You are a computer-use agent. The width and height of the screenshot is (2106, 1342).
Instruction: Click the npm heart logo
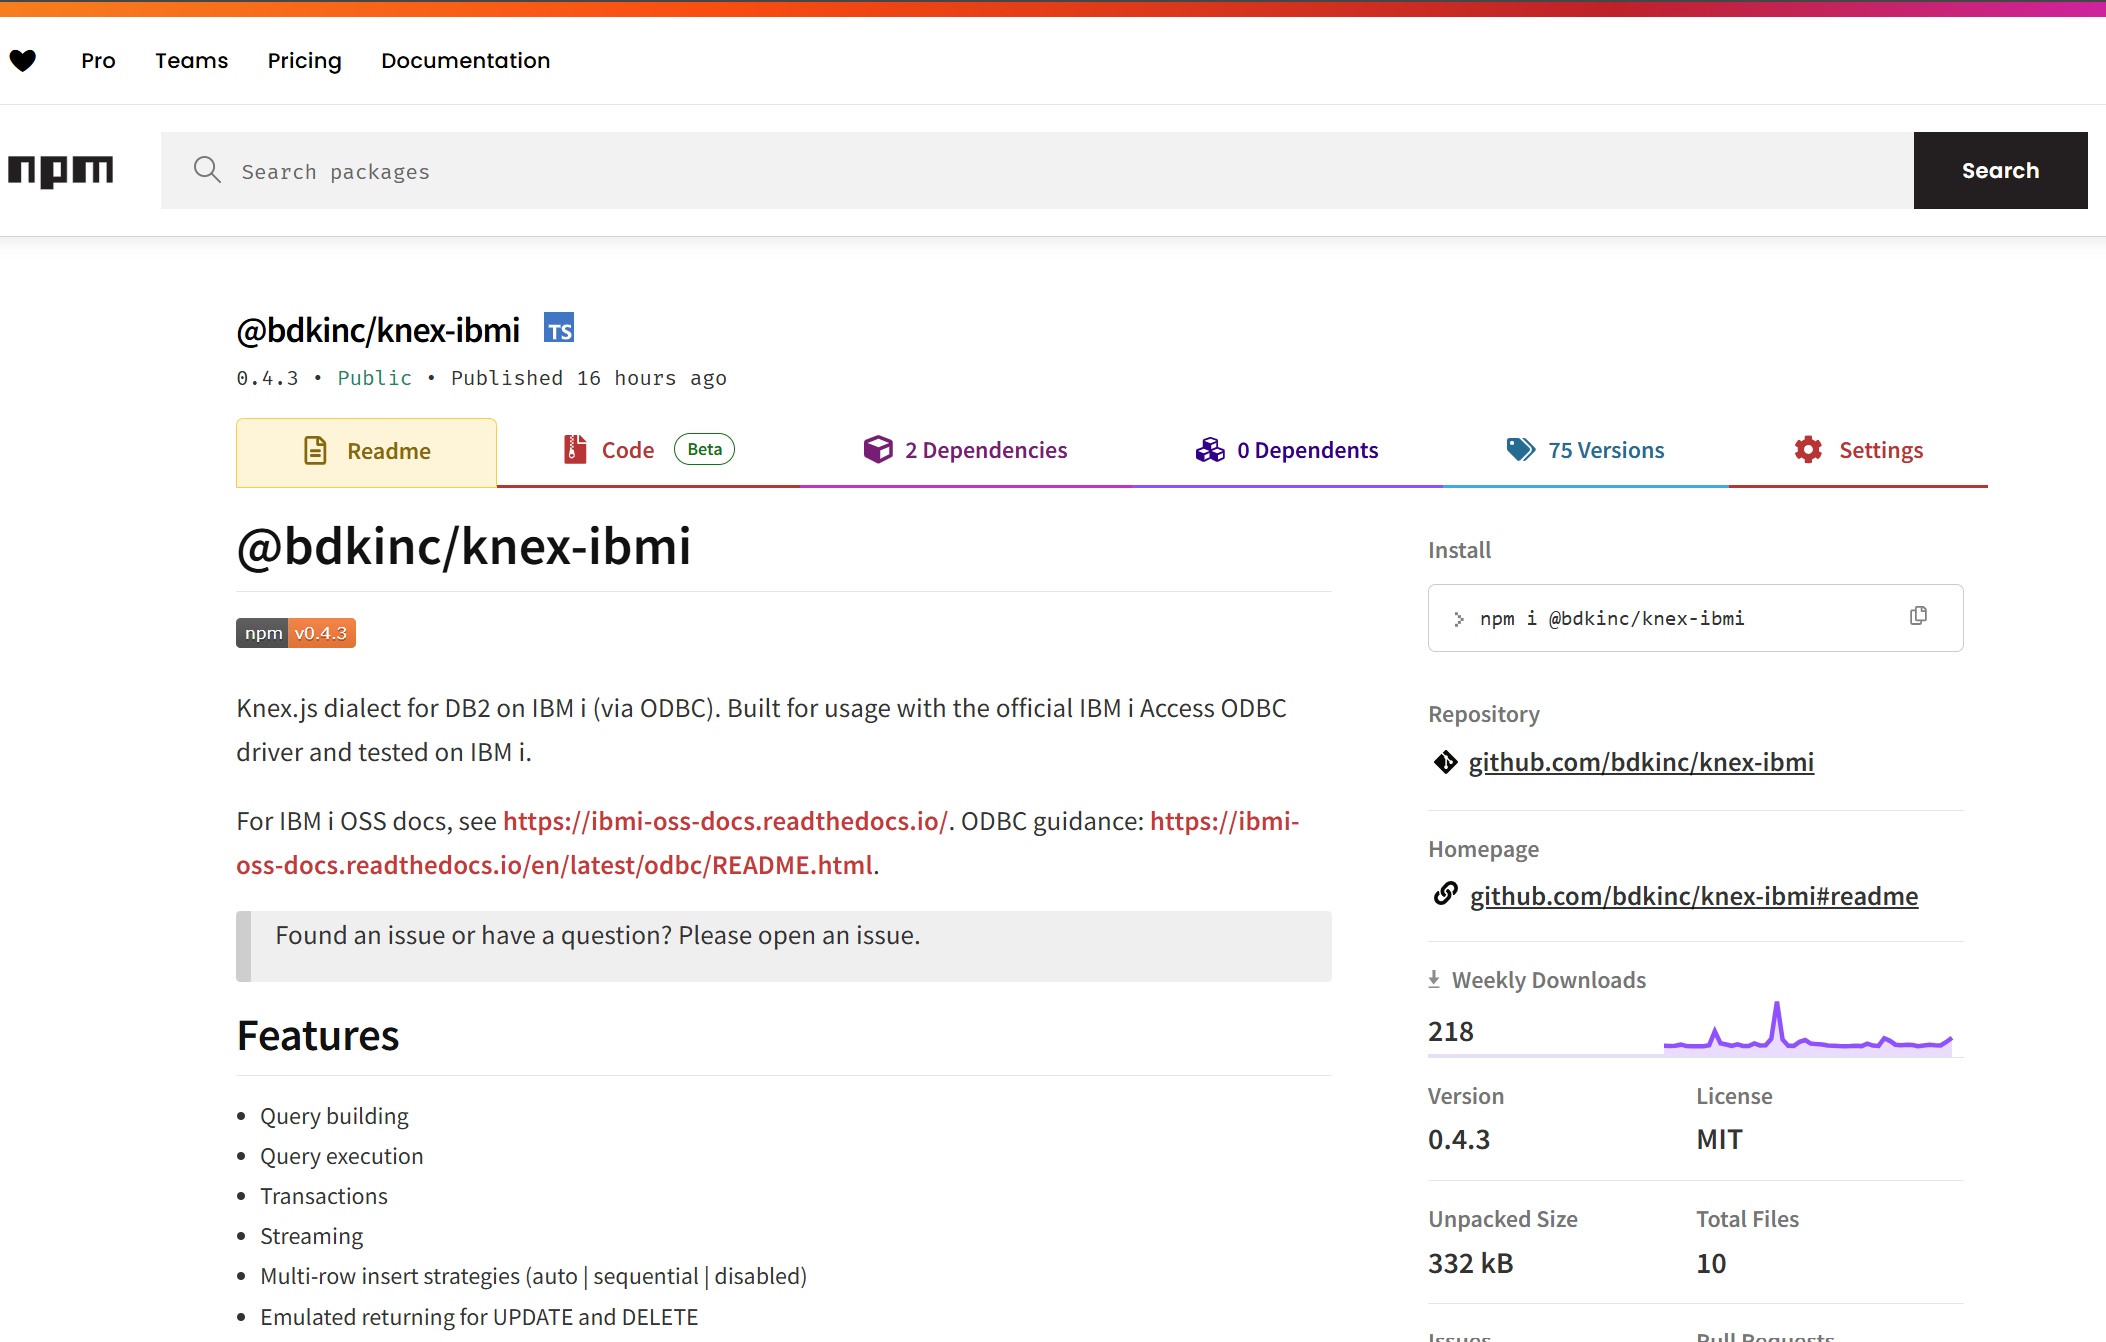coord(24,60)
